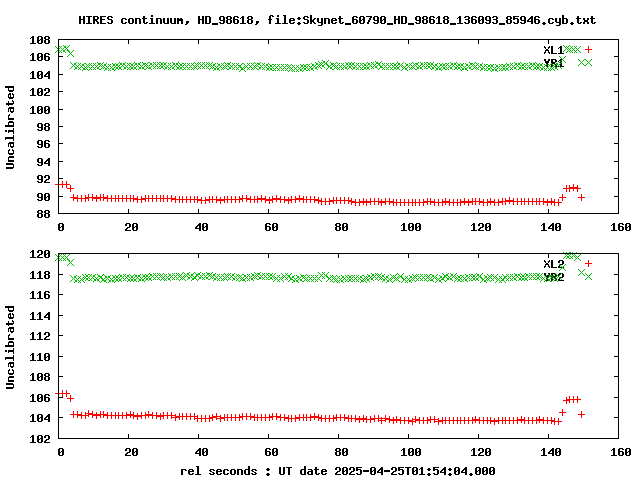Click the 'Uncalibrated' y-axis label of XL2 plot

coord(10,347)
